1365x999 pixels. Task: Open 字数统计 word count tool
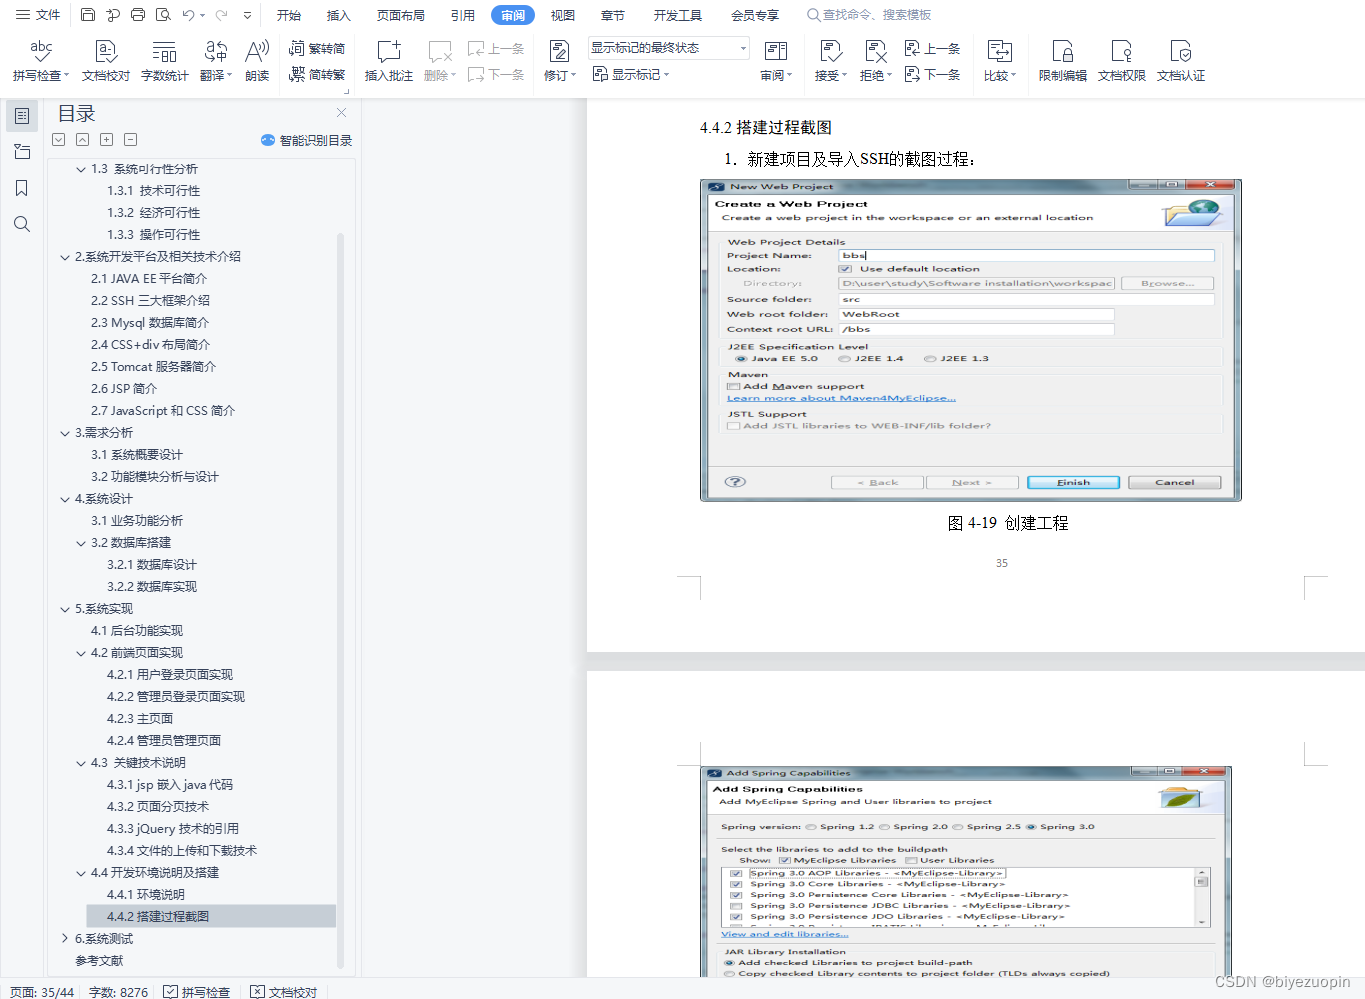(164, 60)
